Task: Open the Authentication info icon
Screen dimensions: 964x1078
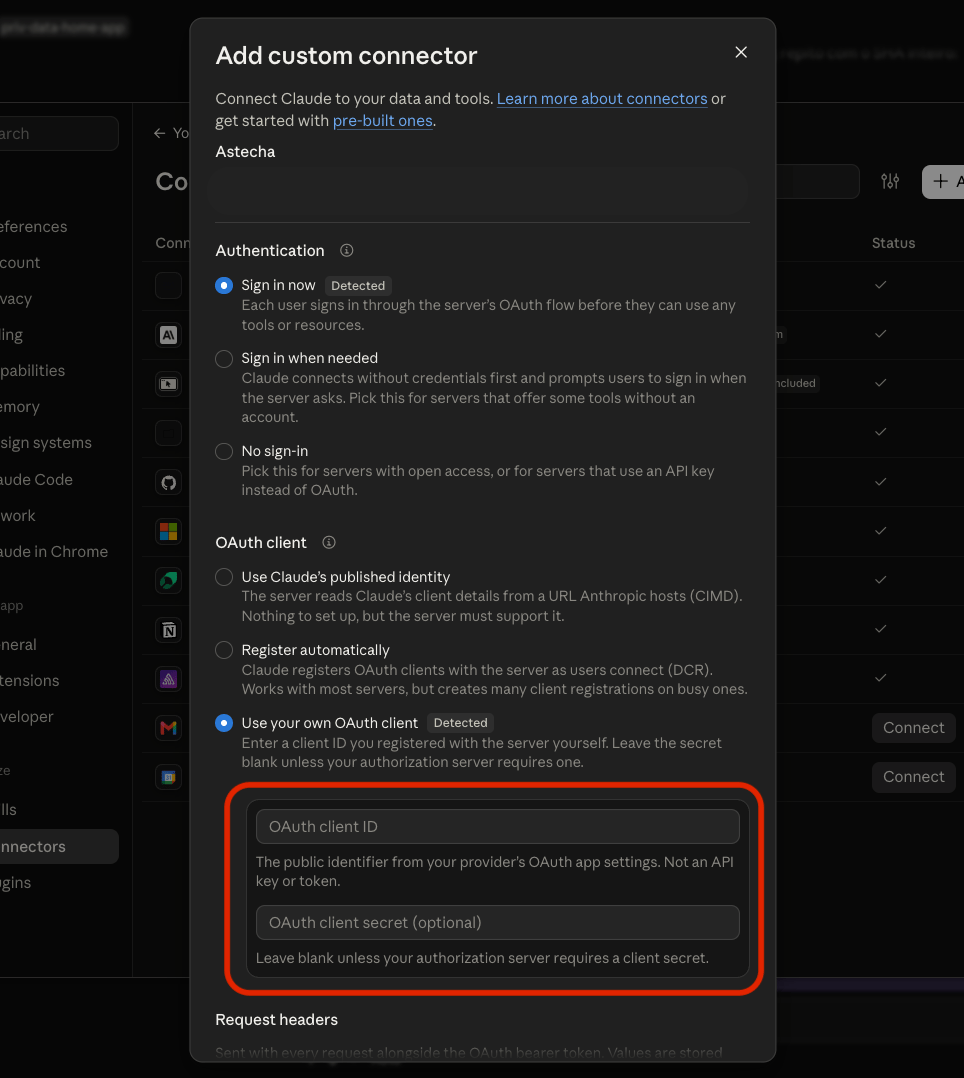Action: pos(347,250)
